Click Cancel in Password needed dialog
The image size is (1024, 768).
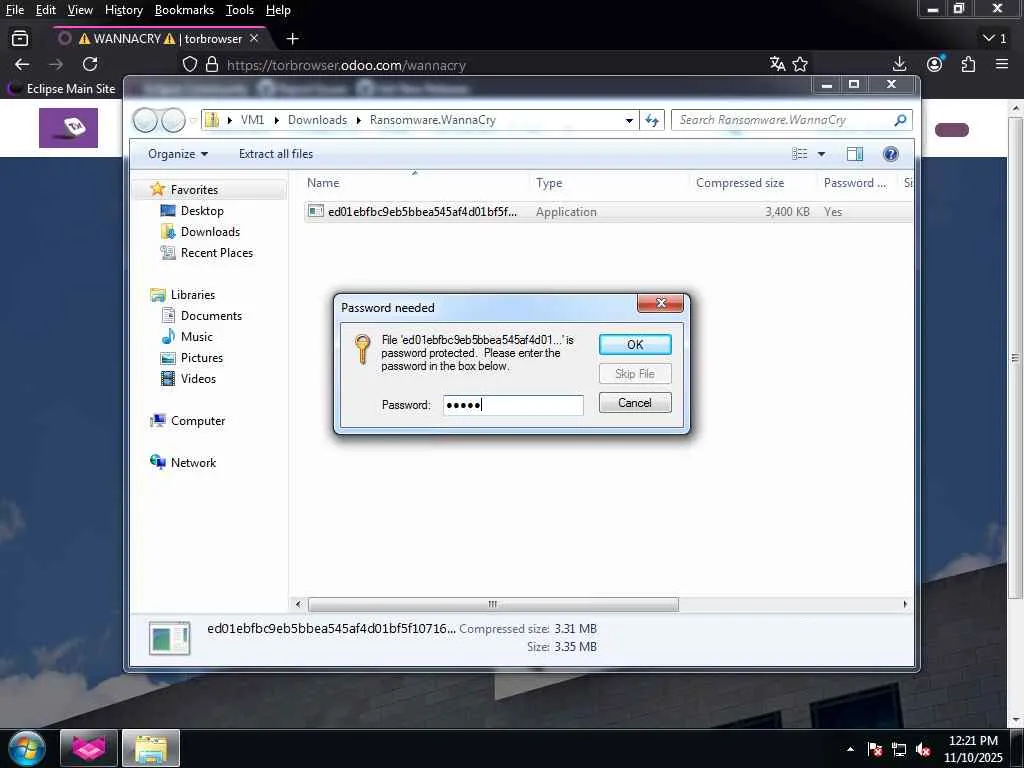point(635,403)
